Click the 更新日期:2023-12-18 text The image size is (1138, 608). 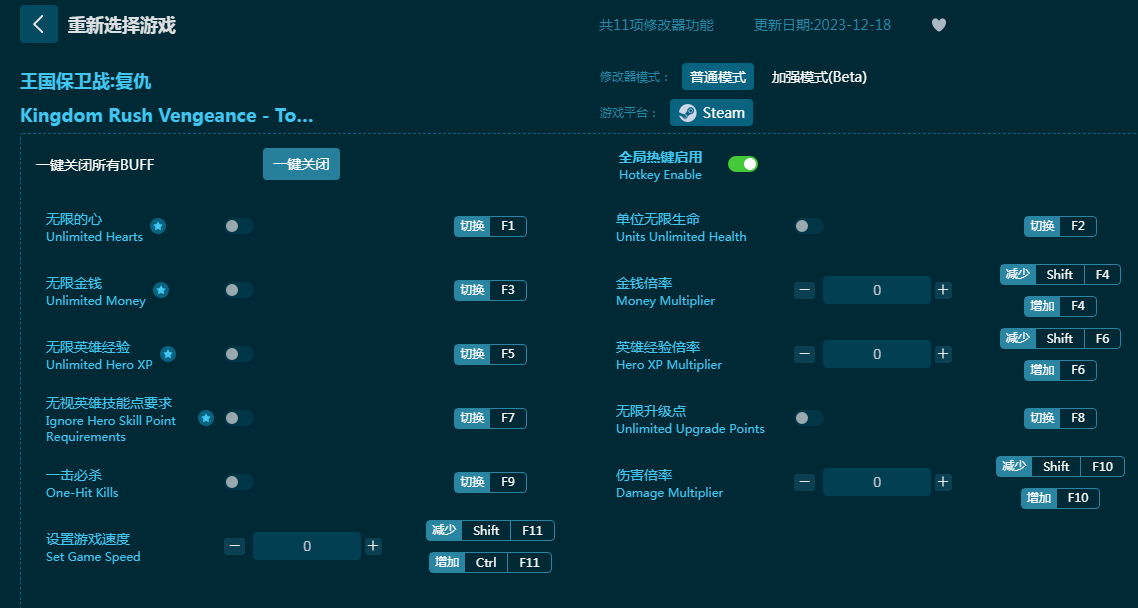822,25
